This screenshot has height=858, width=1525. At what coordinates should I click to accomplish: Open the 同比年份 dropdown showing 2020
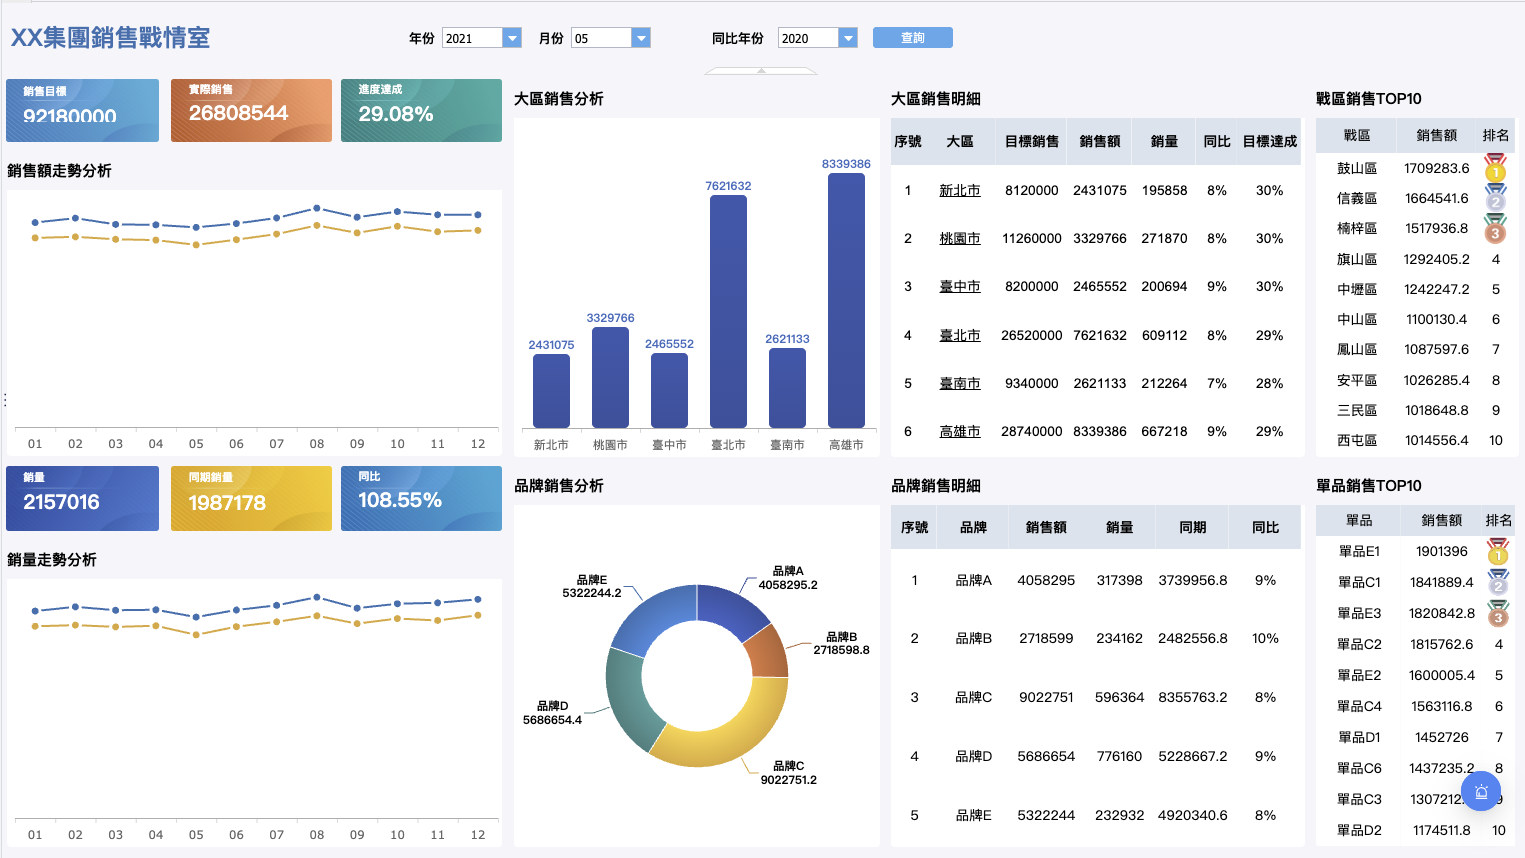tap(848, 38)
